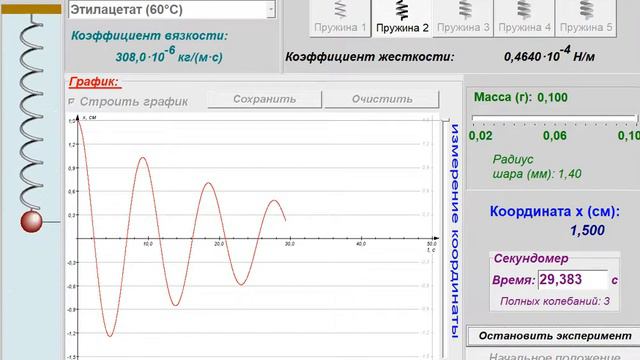Choose the Пружина 5 tab
Viewport: 640px width, 360px height.
(x=586, y=18)
